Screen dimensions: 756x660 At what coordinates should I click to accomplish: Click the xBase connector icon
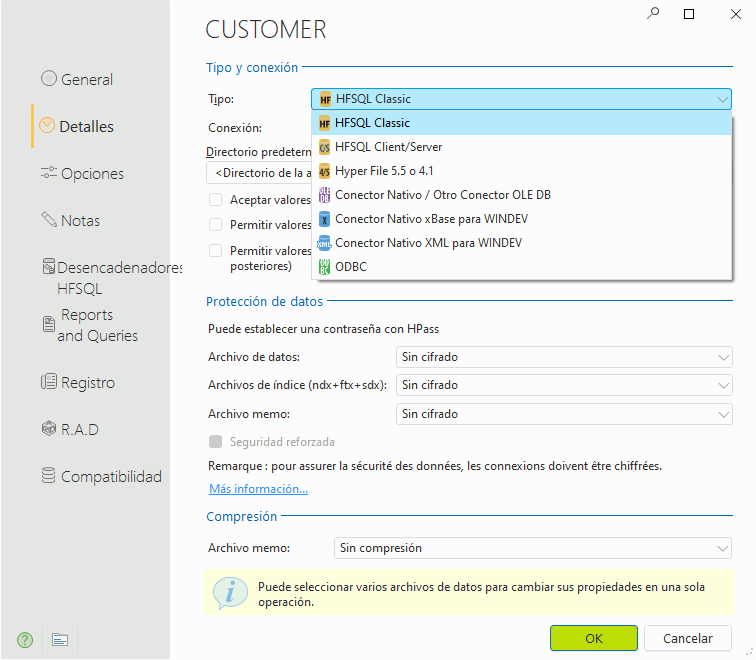pos(324,219)
